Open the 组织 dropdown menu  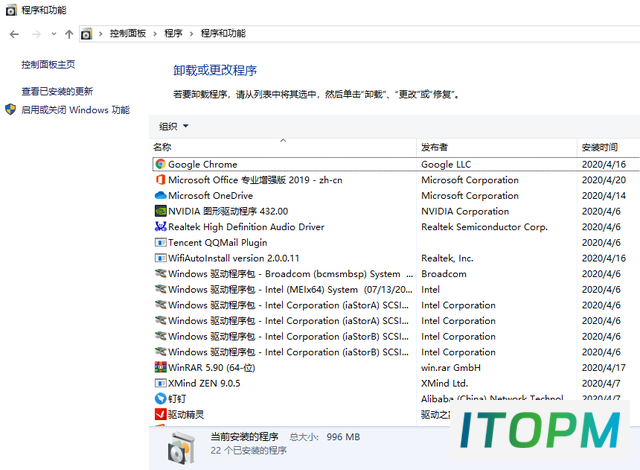pyautogui.click(x=174, y=126)
